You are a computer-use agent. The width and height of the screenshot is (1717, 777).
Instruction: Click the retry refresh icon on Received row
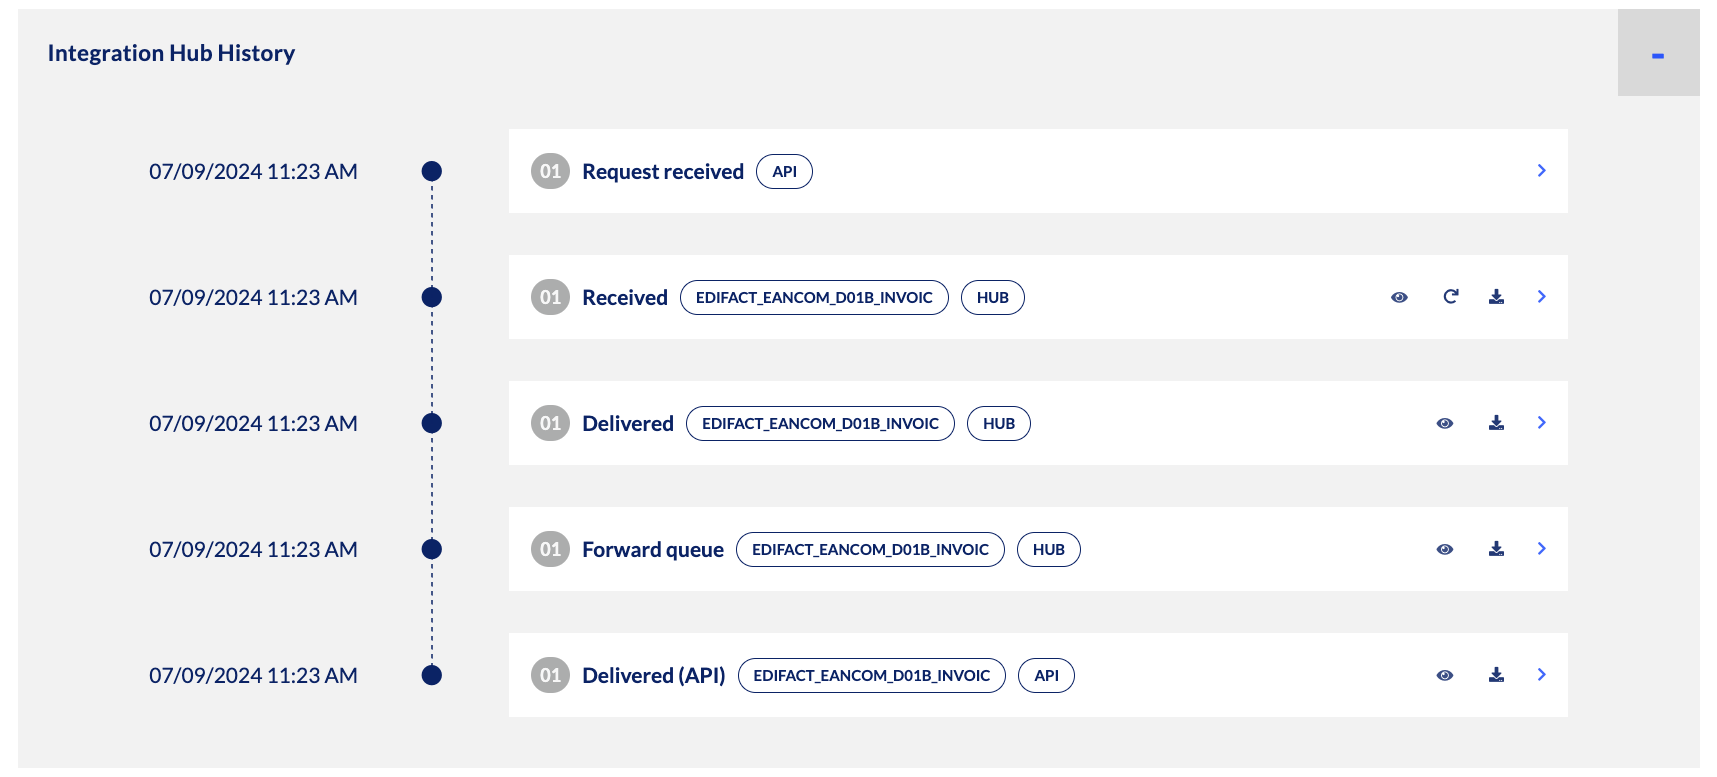click(x=1451, y=296)
